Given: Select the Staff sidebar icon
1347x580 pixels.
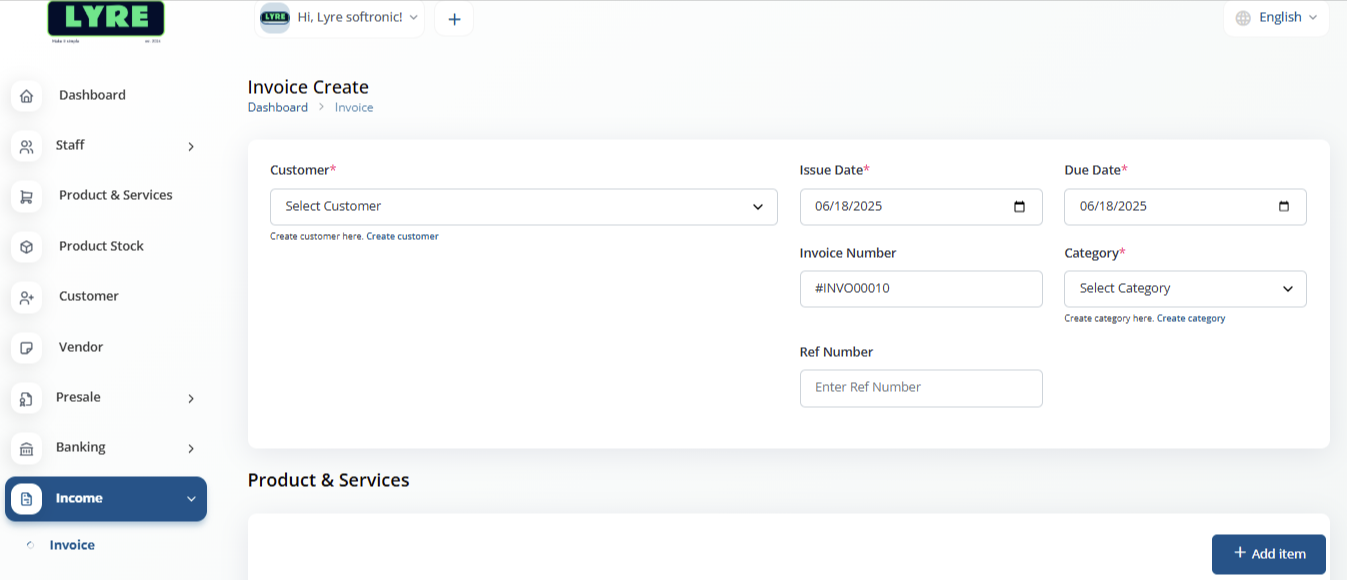Looking at the screenshot, I should point(26,146).
